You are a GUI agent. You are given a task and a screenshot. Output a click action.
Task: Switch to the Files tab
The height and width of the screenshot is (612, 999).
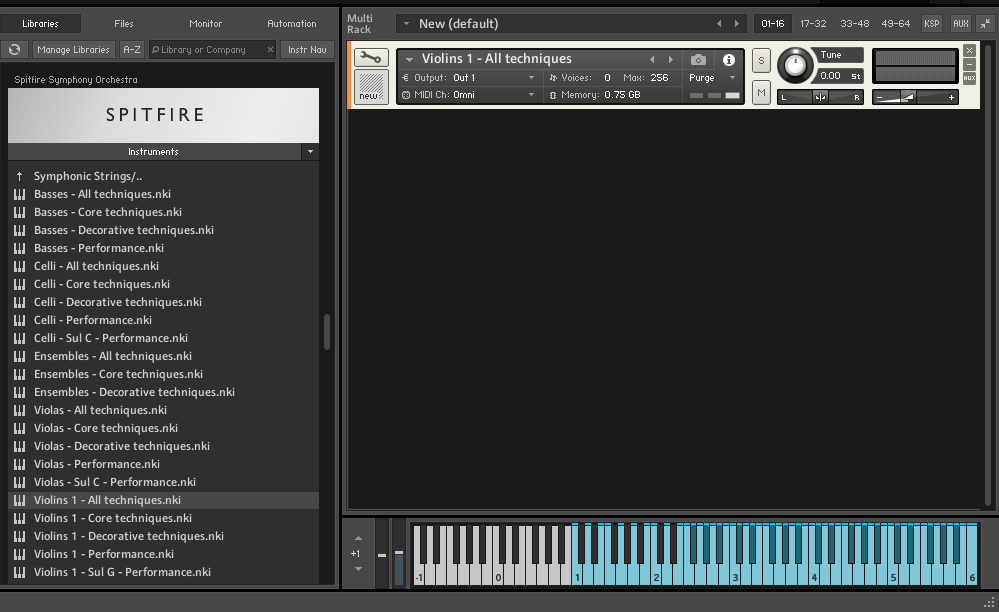124,24
